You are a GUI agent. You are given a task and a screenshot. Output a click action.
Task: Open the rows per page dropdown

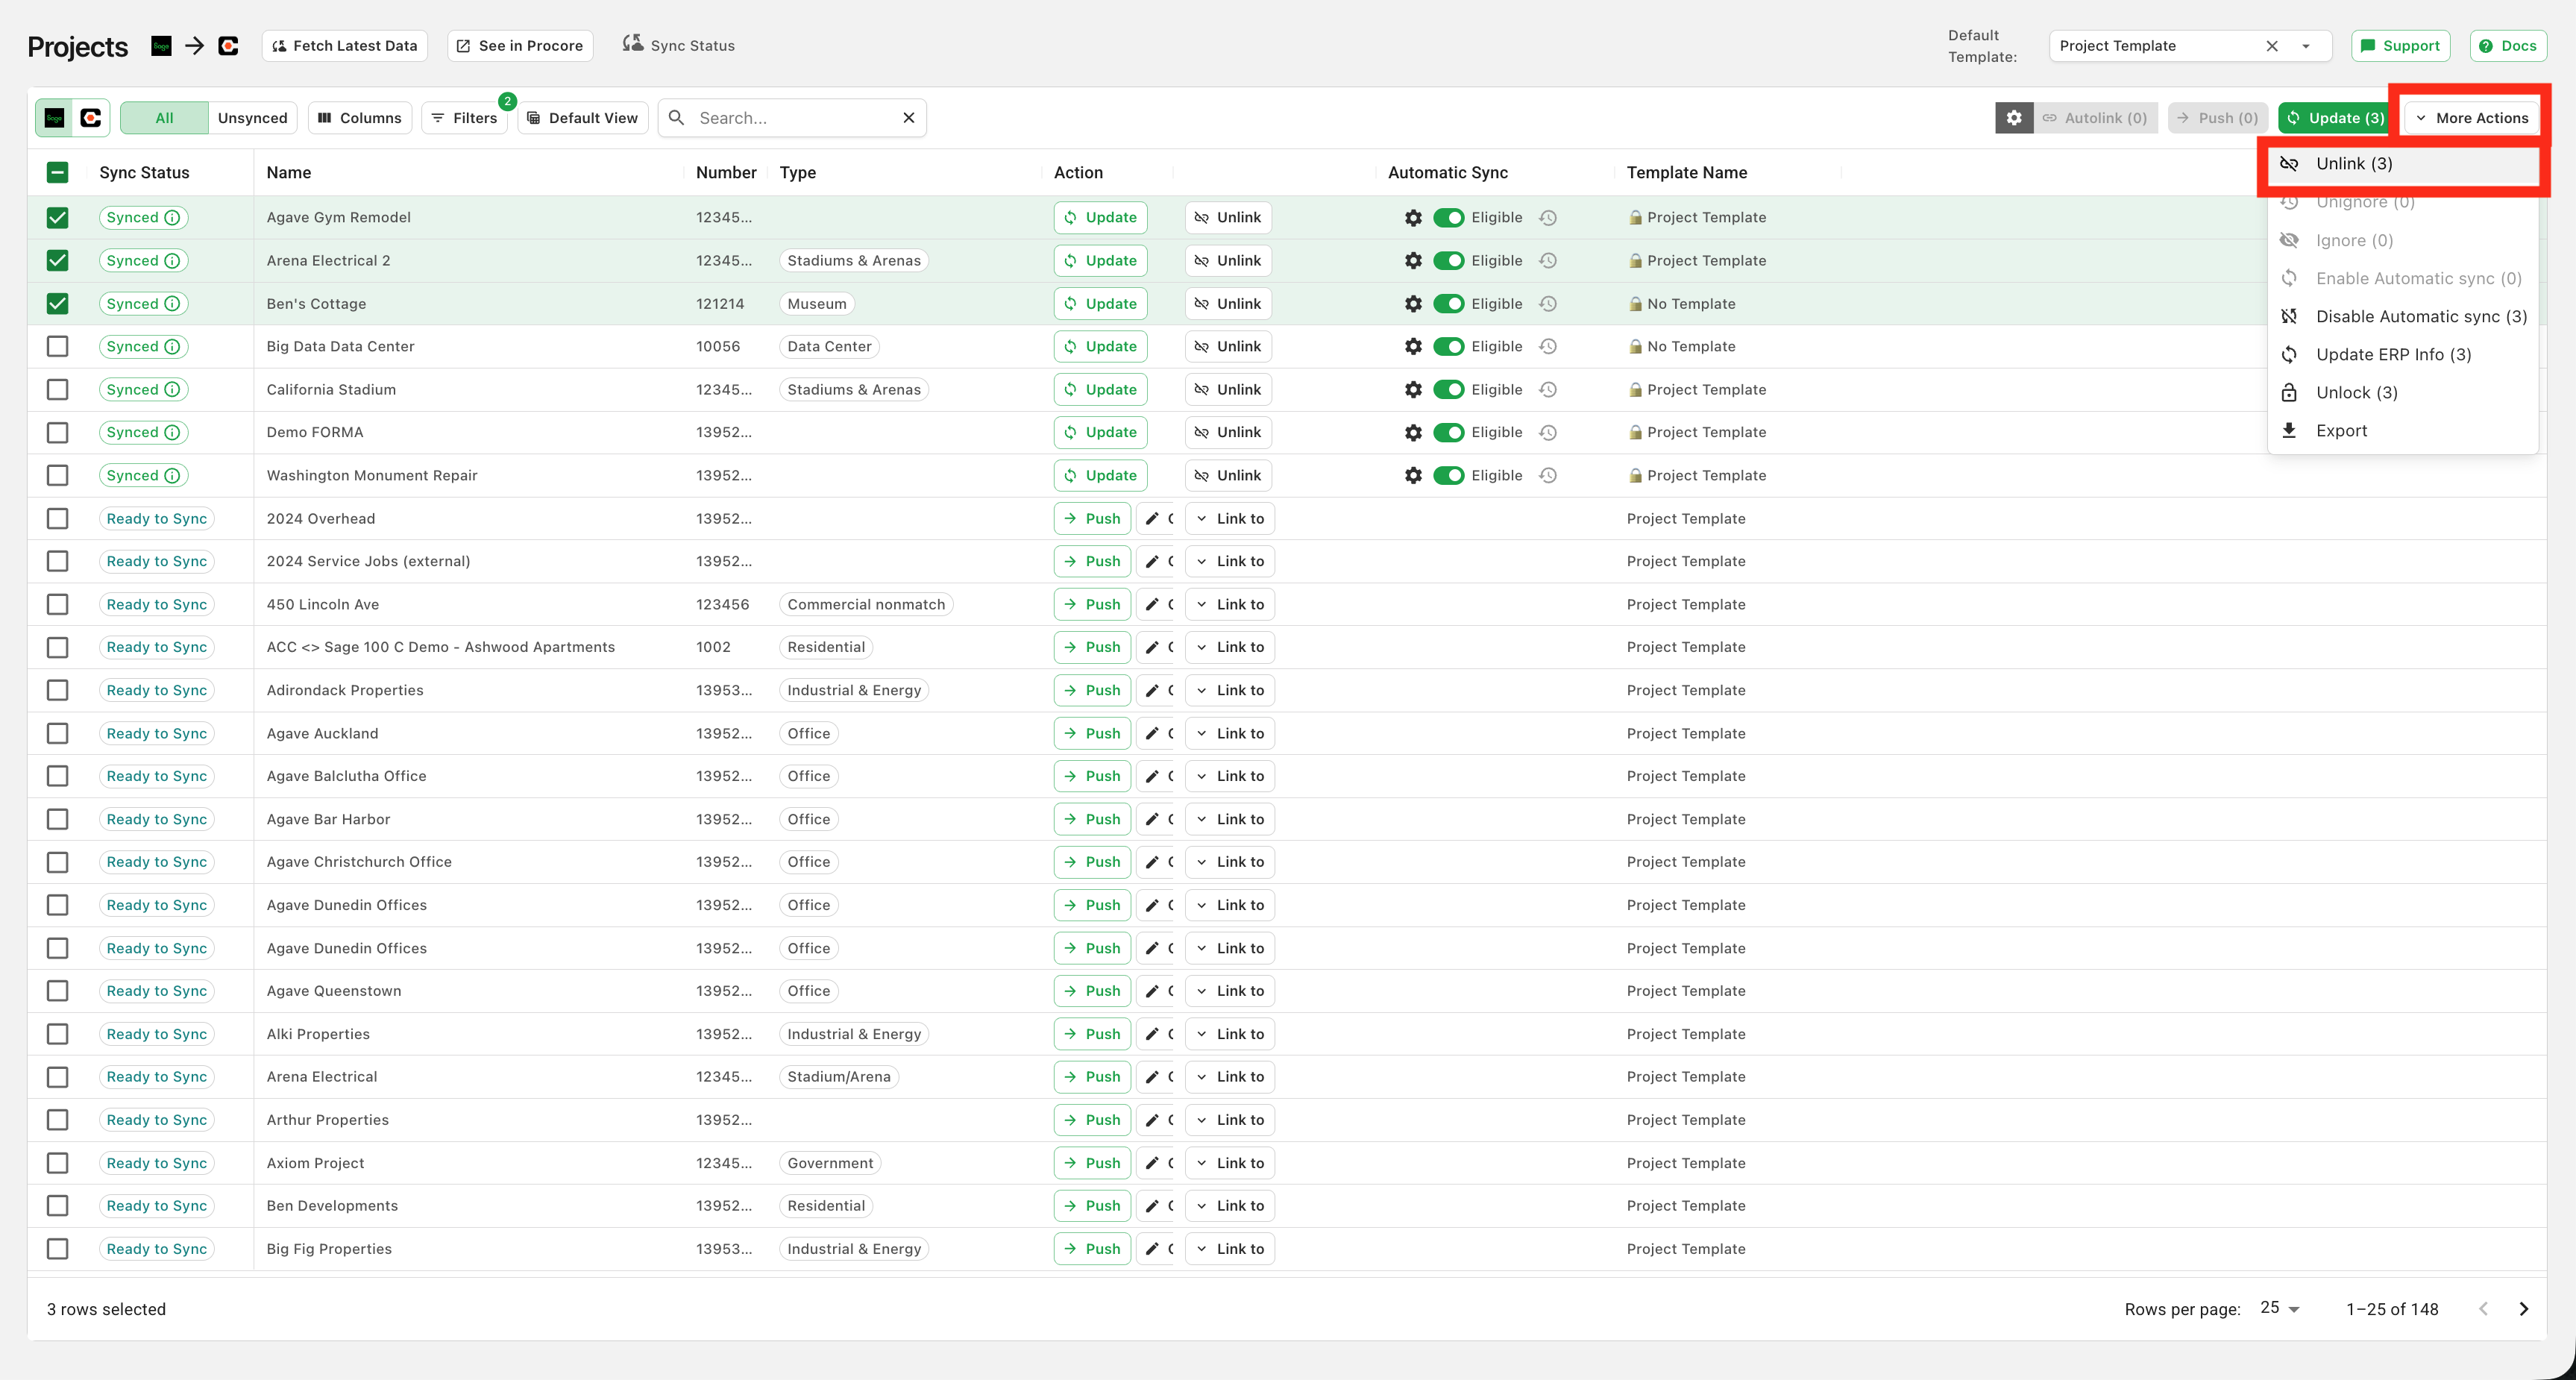pos(2280,1309)
